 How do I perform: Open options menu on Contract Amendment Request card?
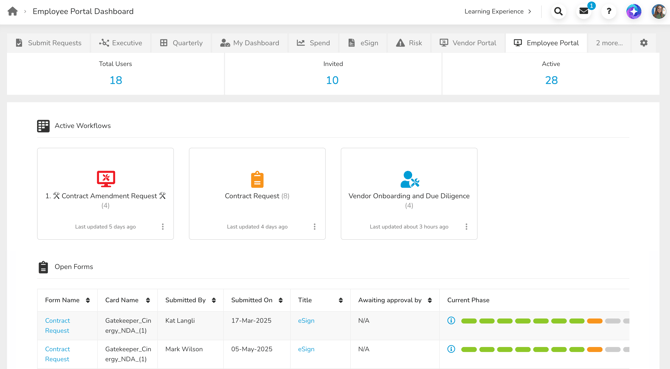[163, 227]
